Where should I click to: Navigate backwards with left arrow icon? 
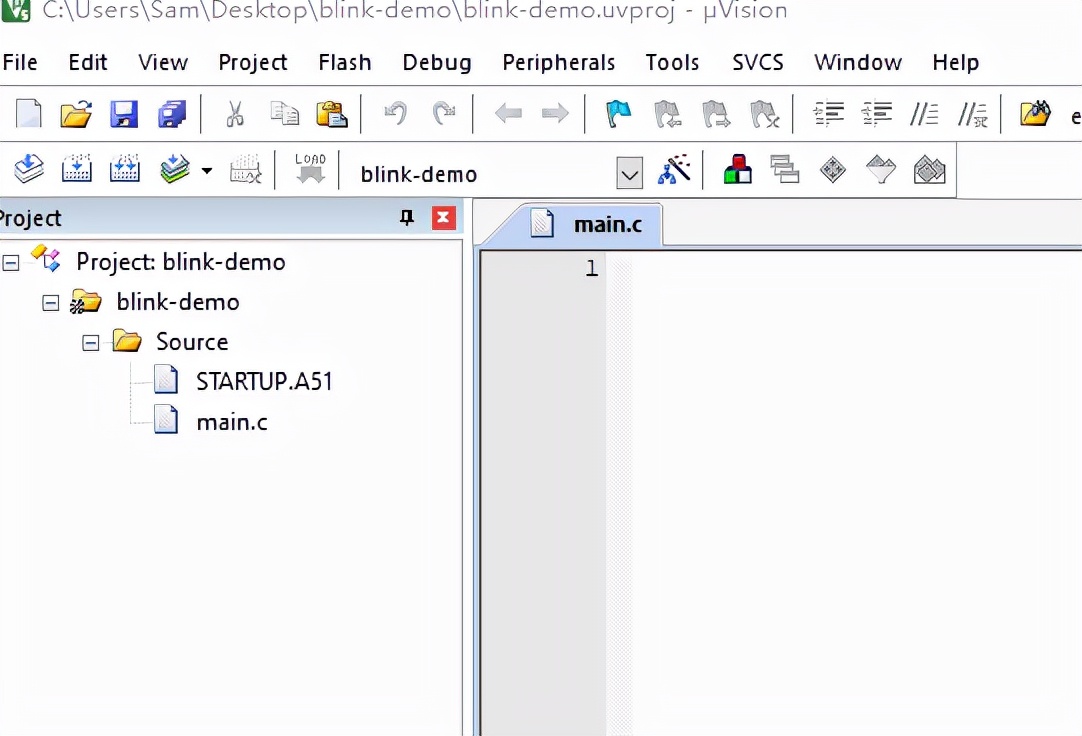tap(509, 113)
